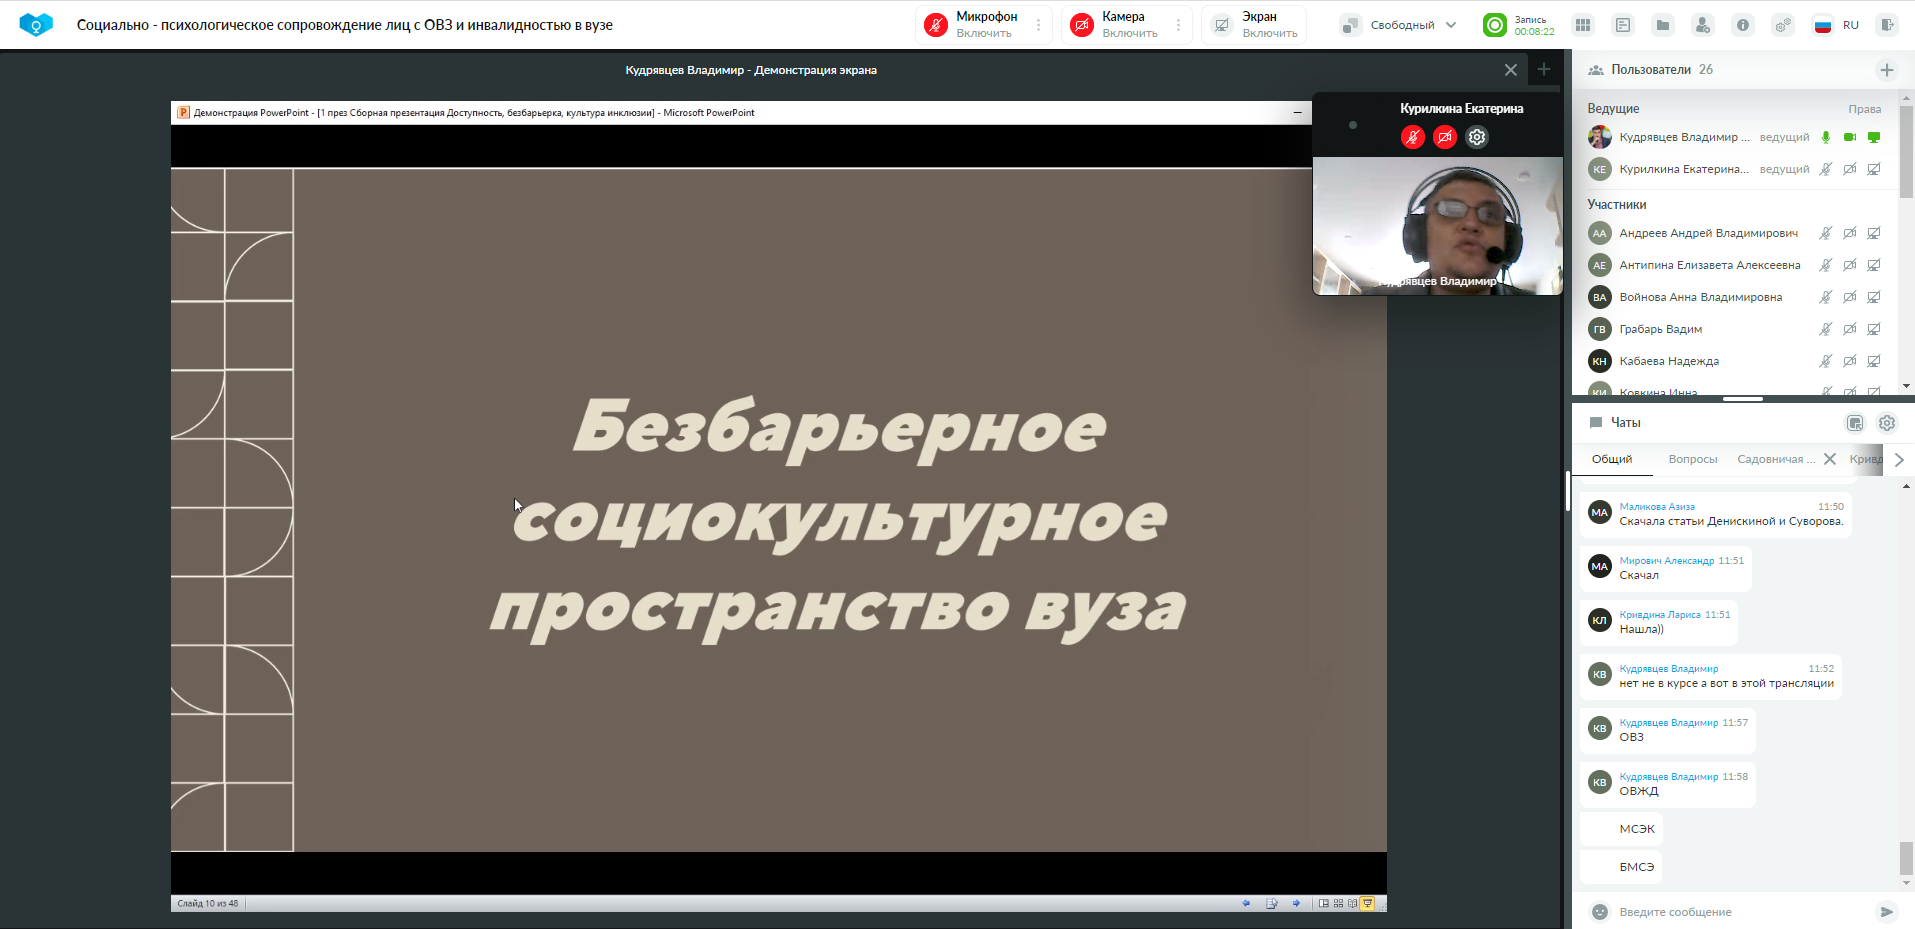
Task: Open microphone options three-dot menu
Action: 1039,25
